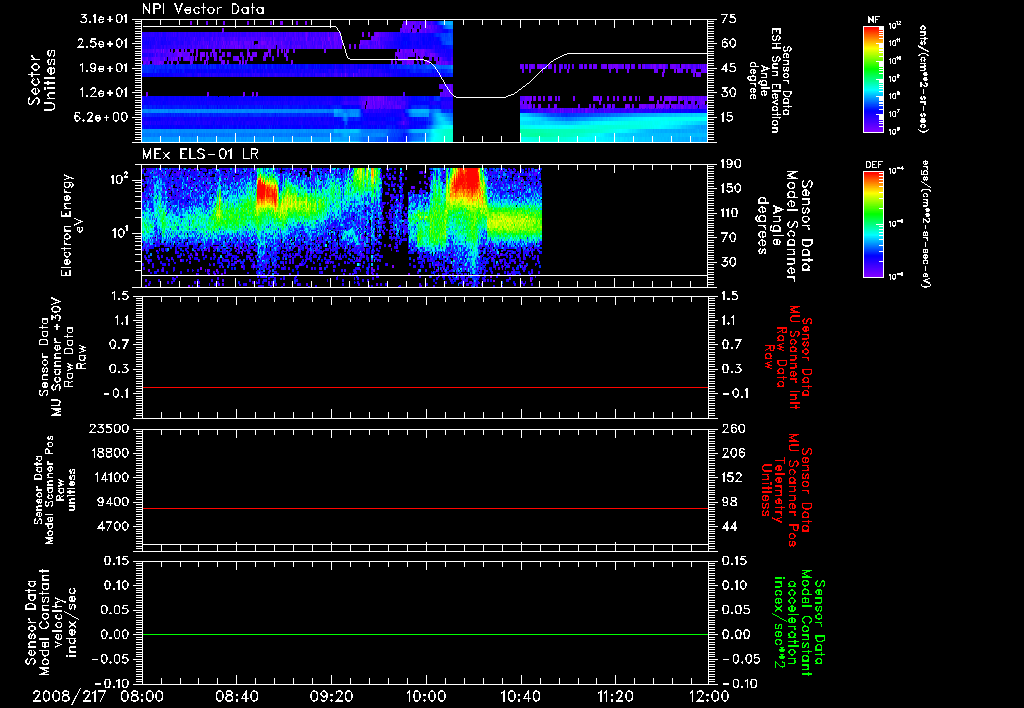The image size is (1024, 708).
Task: Click the '45' sun elevation tick value
Action: [x=729, y=68]
